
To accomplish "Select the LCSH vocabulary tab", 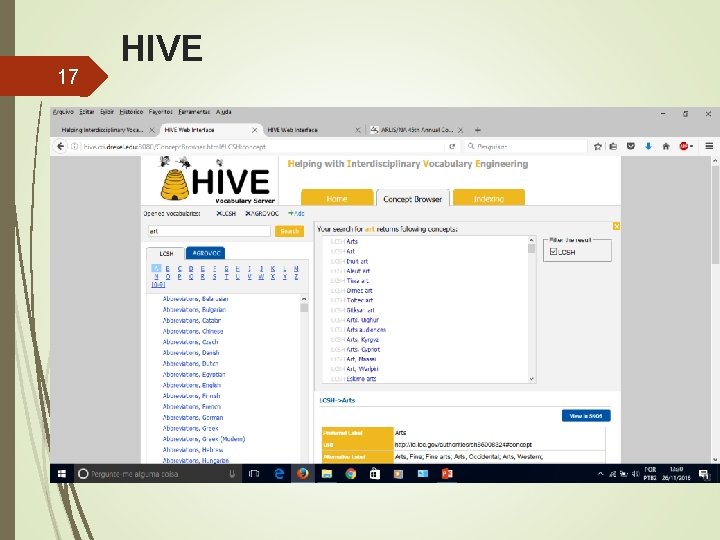I will [166, 253].
